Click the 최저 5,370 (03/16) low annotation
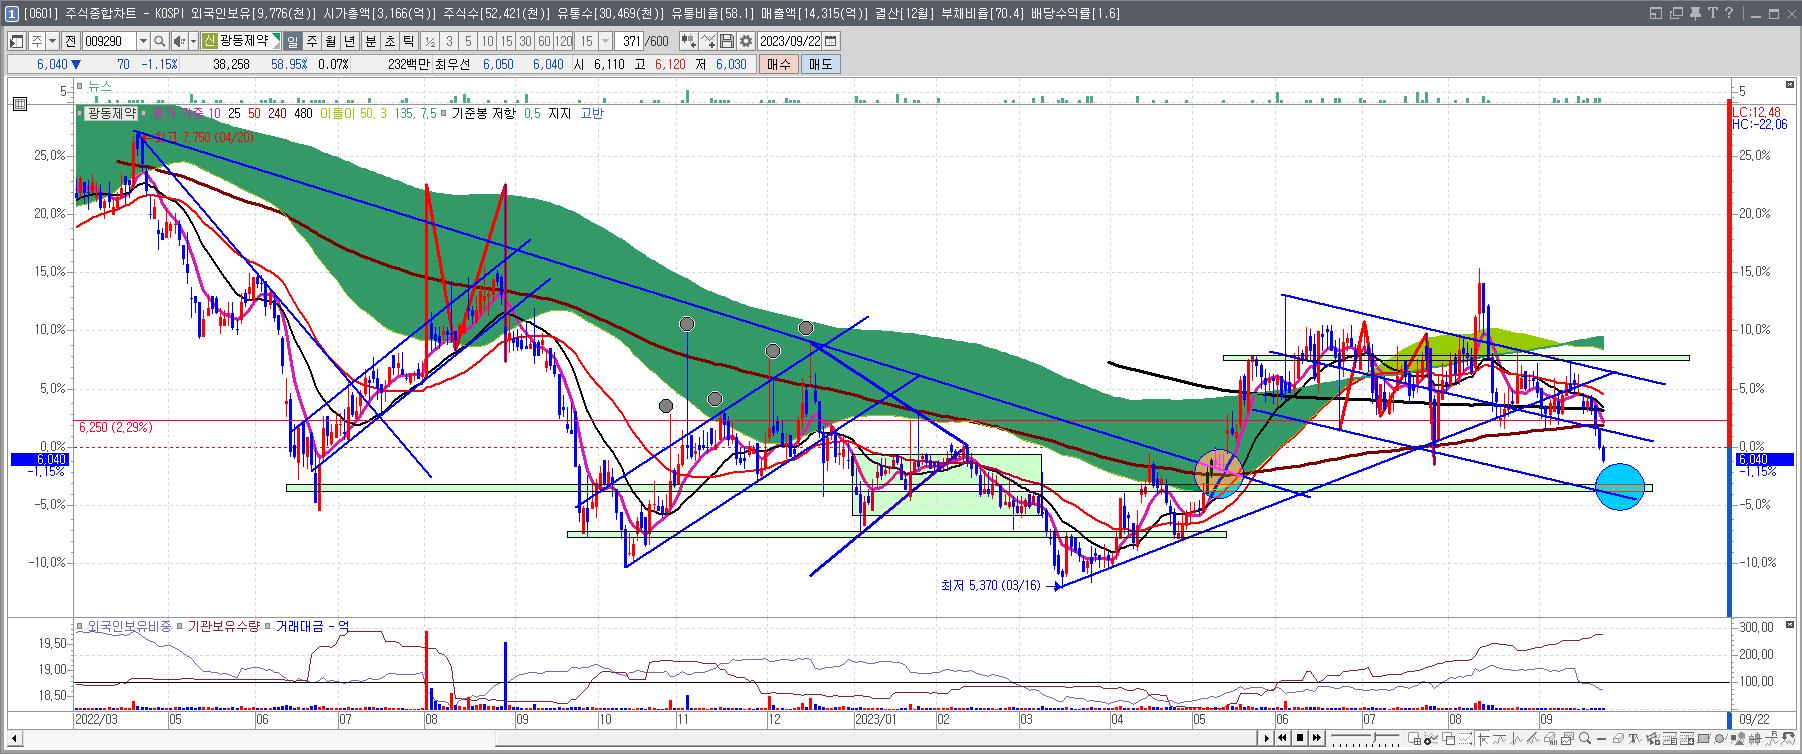Screen dimensions: 1802x754 click(x=990, y=585)
